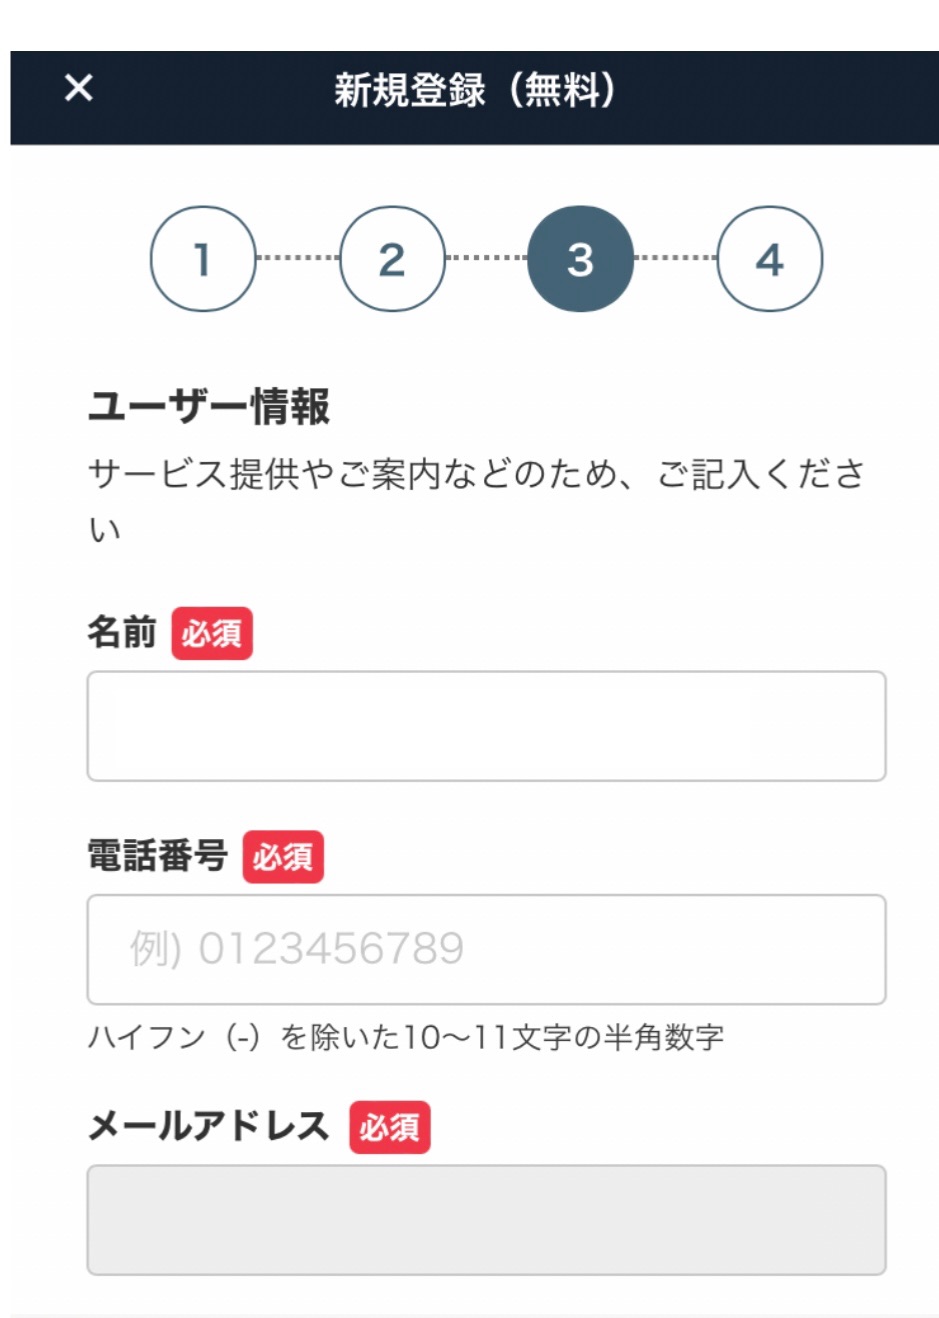Viewport: 939px width, 1318px height.
Task: Select step 4 circle in progress indicator
Action: [770, 258]
